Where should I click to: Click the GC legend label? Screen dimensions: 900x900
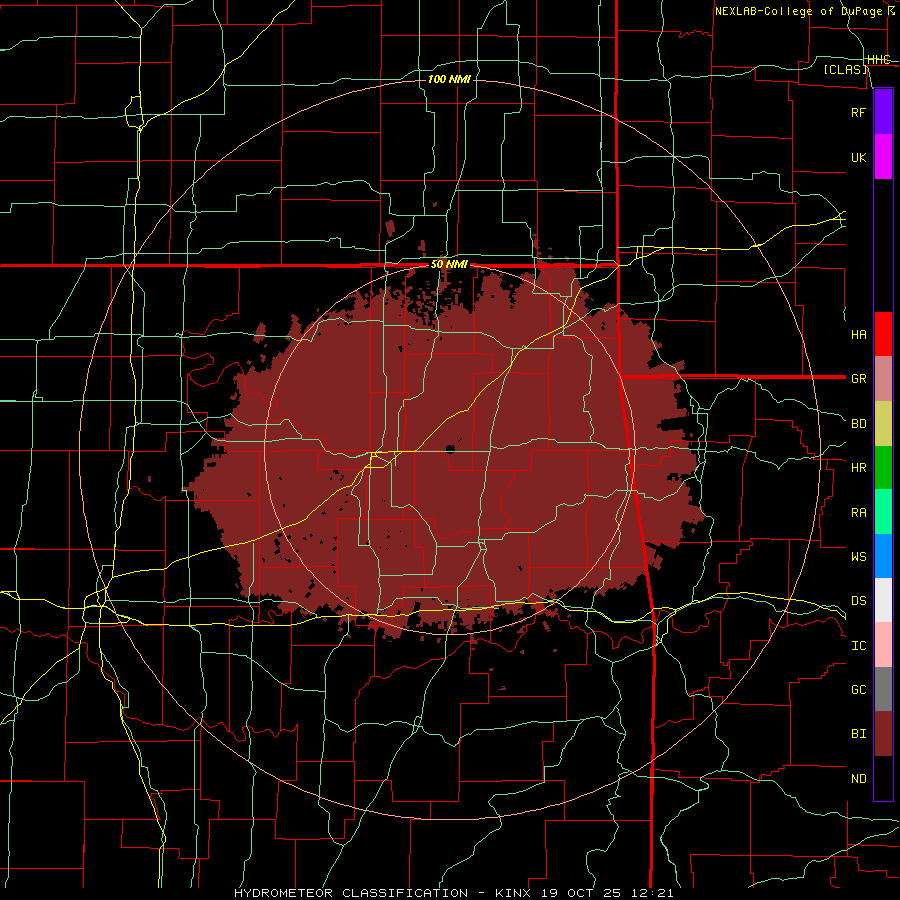859,689
